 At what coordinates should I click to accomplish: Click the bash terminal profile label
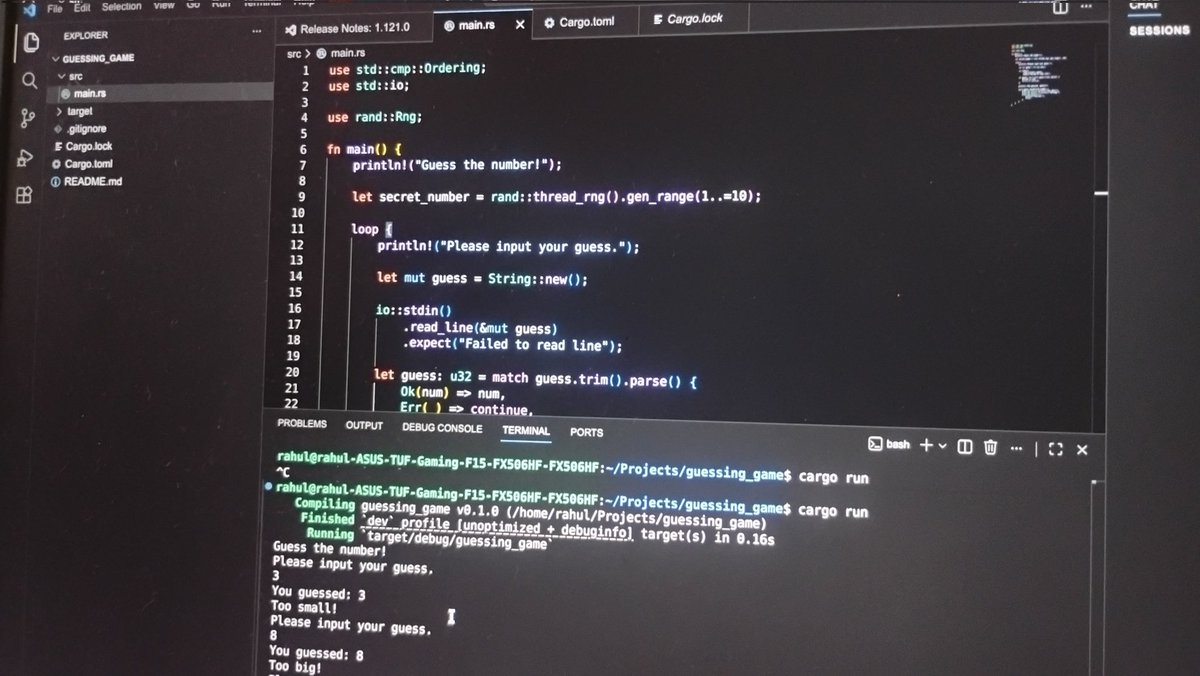click(889, 444)
